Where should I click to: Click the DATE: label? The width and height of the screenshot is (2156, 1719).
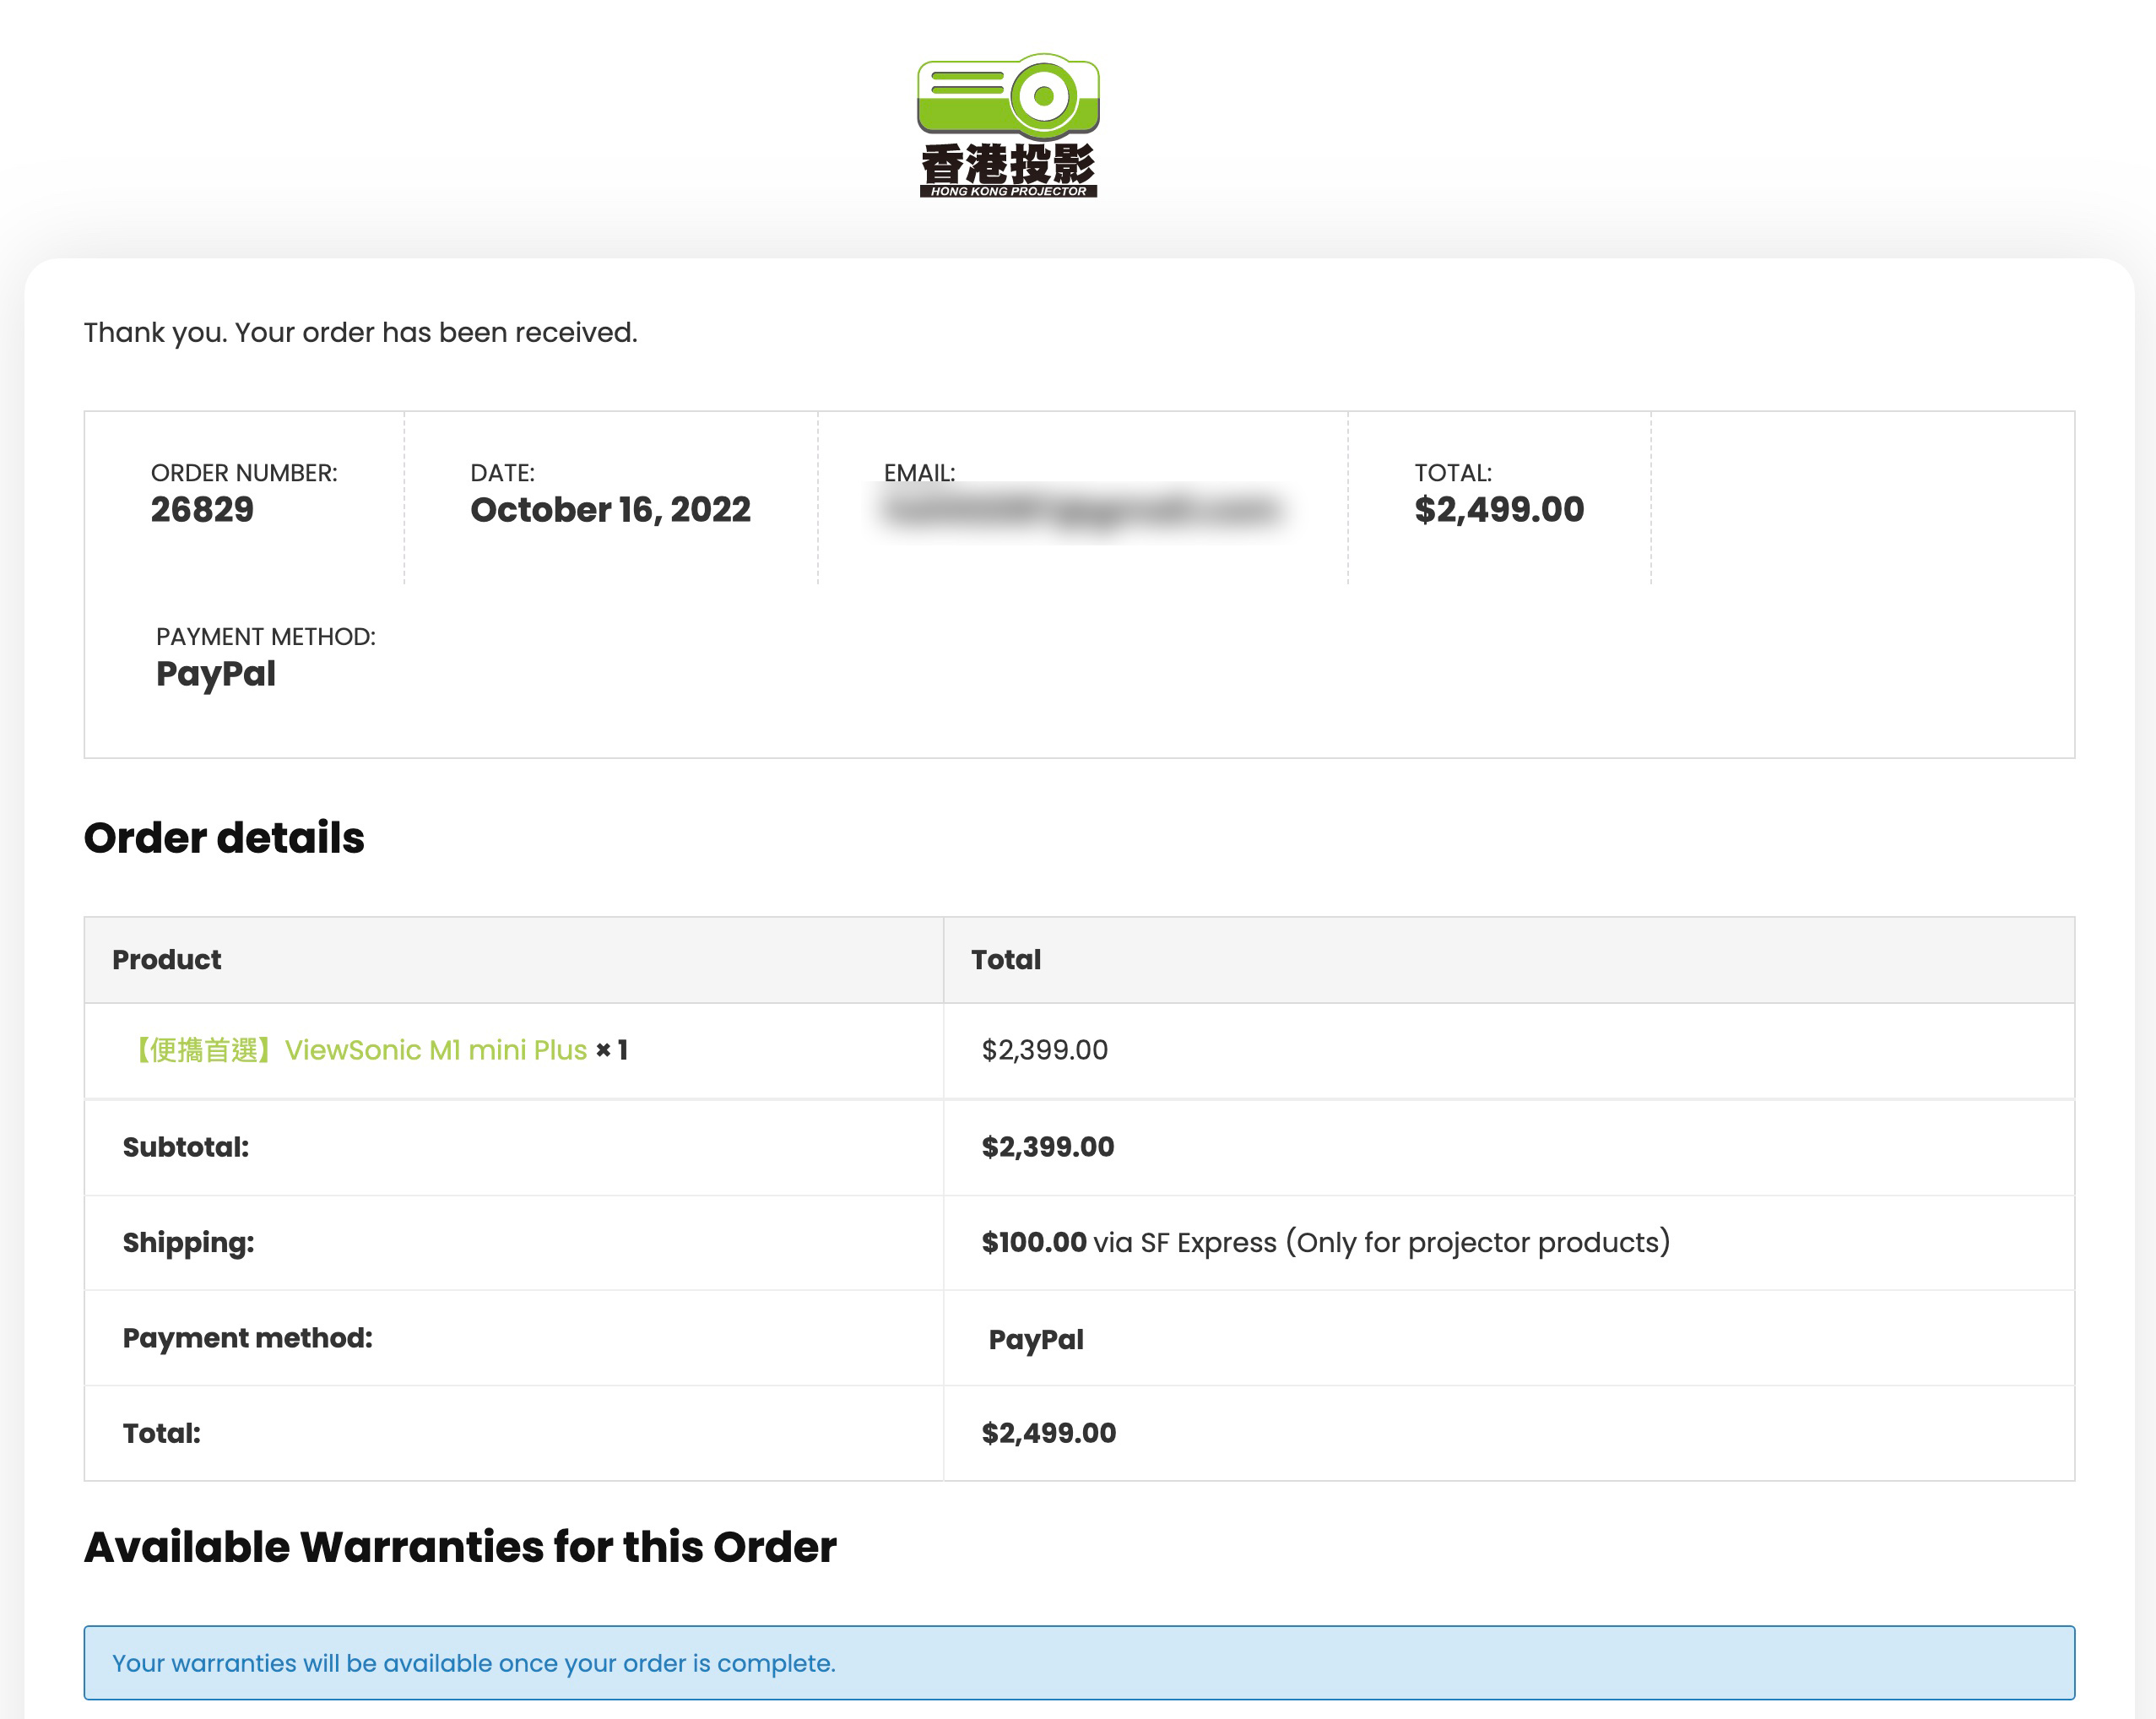(502, 473)
